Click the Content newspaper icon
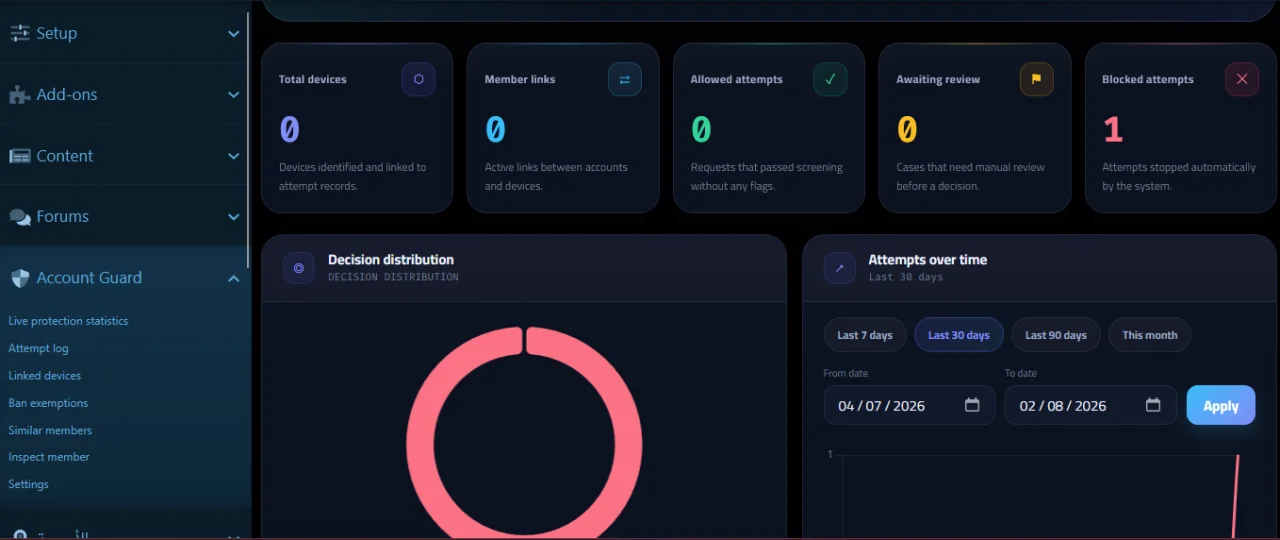 [20, 156]
